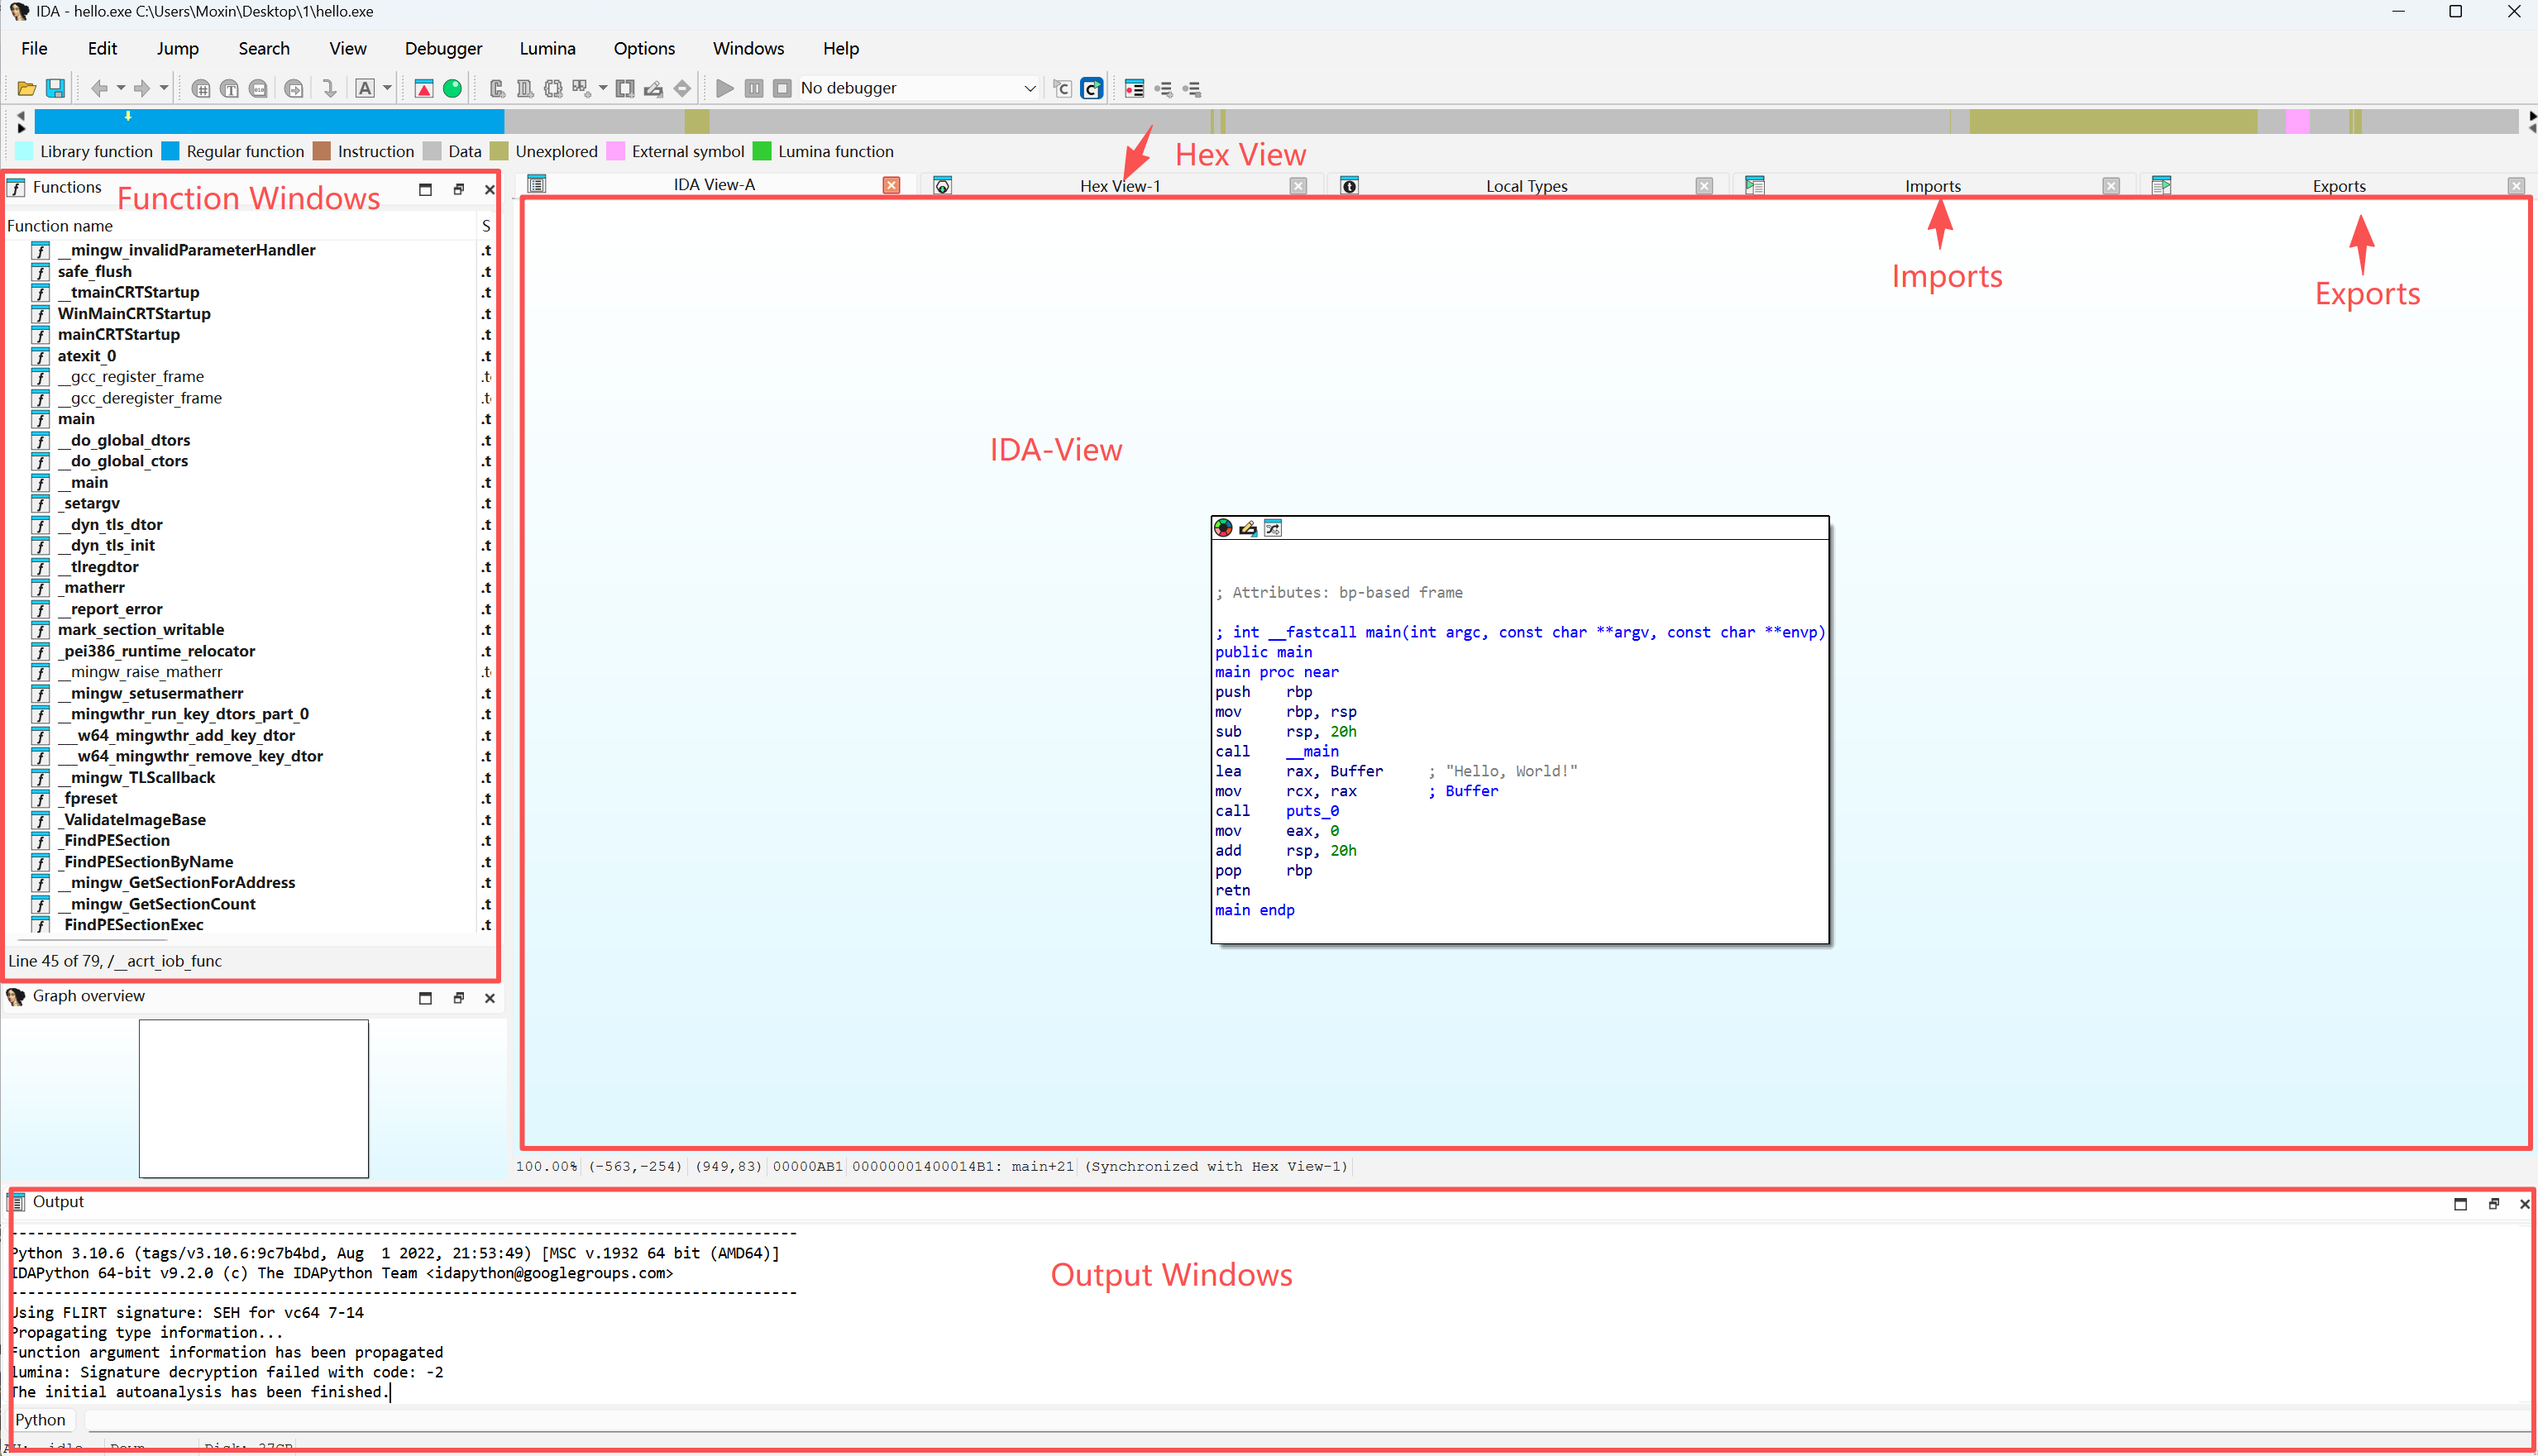Click the breakpoint list toolbar icon
2538x1456 pixels.
click(1134, 88)
